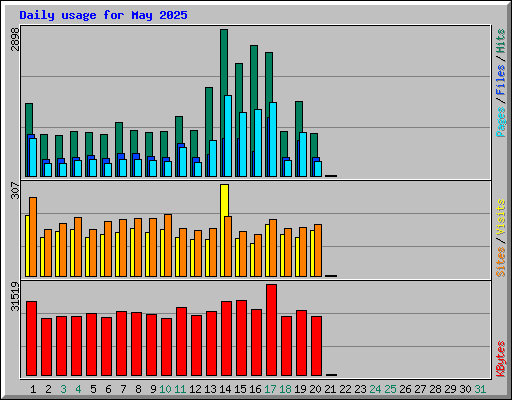Select day 19 on the date axis
This screenshot has width=512, height=400.
300,389
